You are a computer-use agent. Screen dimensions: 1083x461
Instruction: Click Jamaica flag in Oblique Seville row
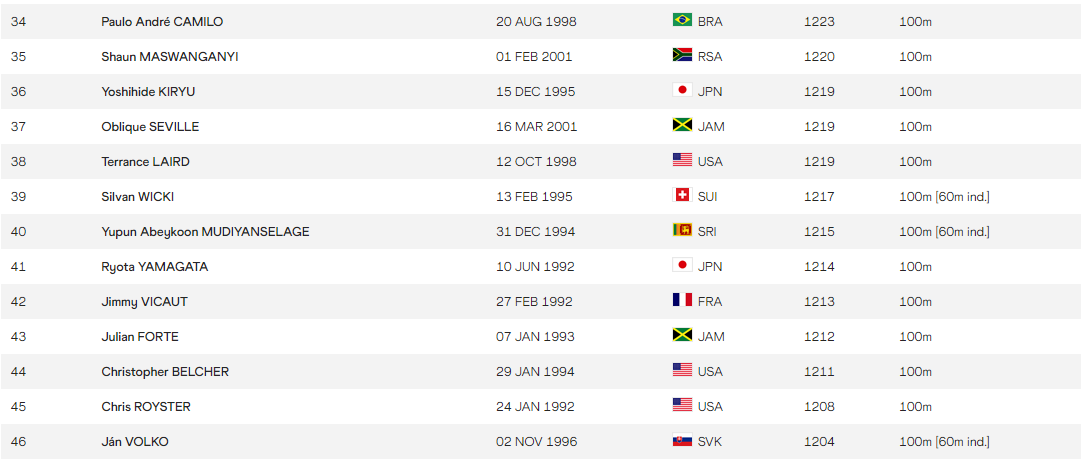(682, 125)
